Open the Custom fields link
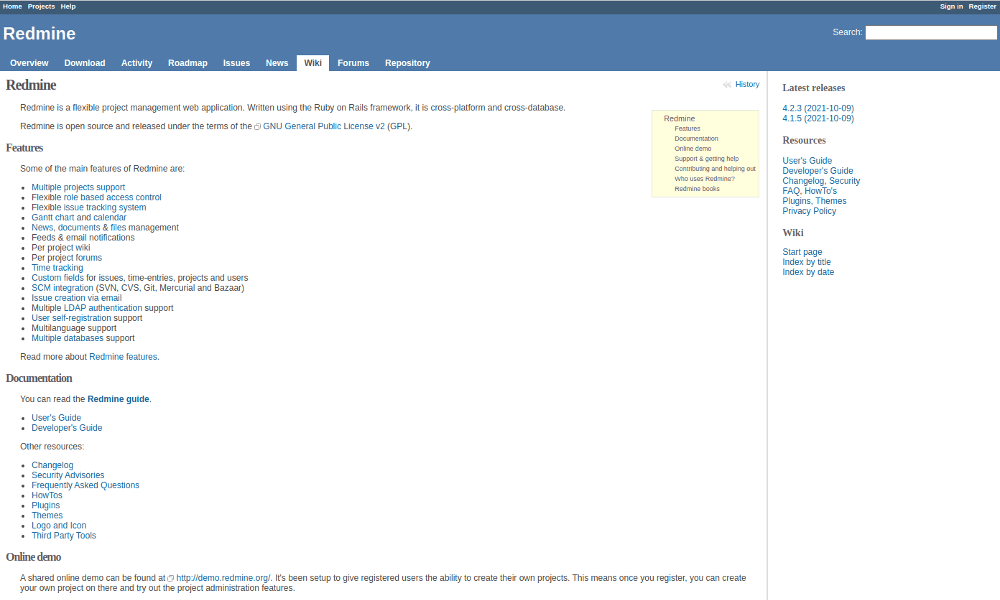 (x=57, y=278)
